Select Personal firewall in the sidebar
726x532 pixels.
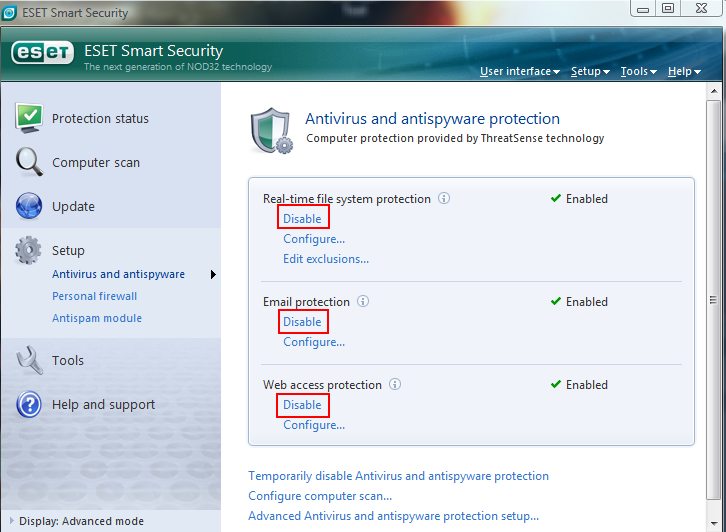tap(94, 296)
